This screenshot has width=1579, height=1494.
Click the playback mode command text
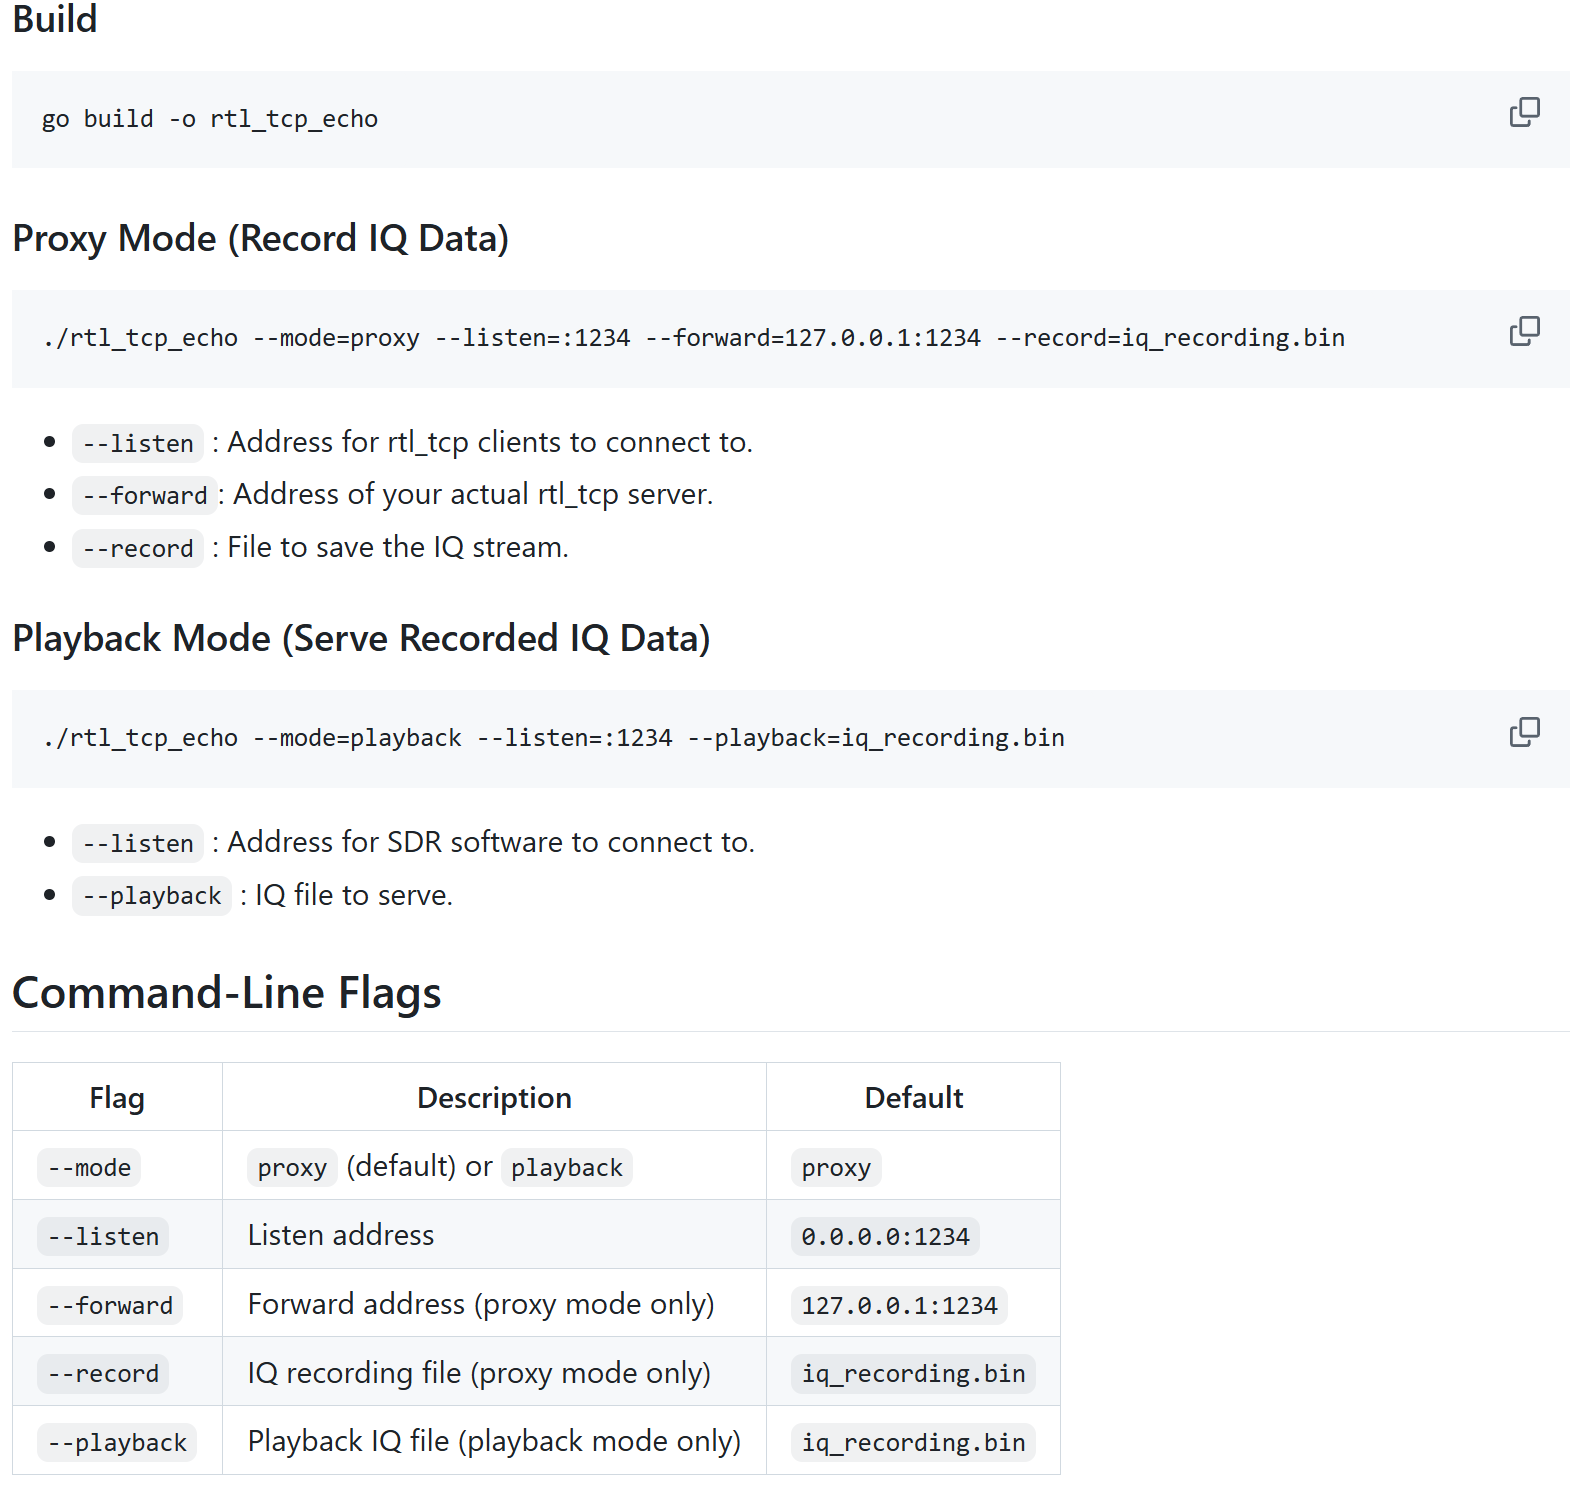553,738
